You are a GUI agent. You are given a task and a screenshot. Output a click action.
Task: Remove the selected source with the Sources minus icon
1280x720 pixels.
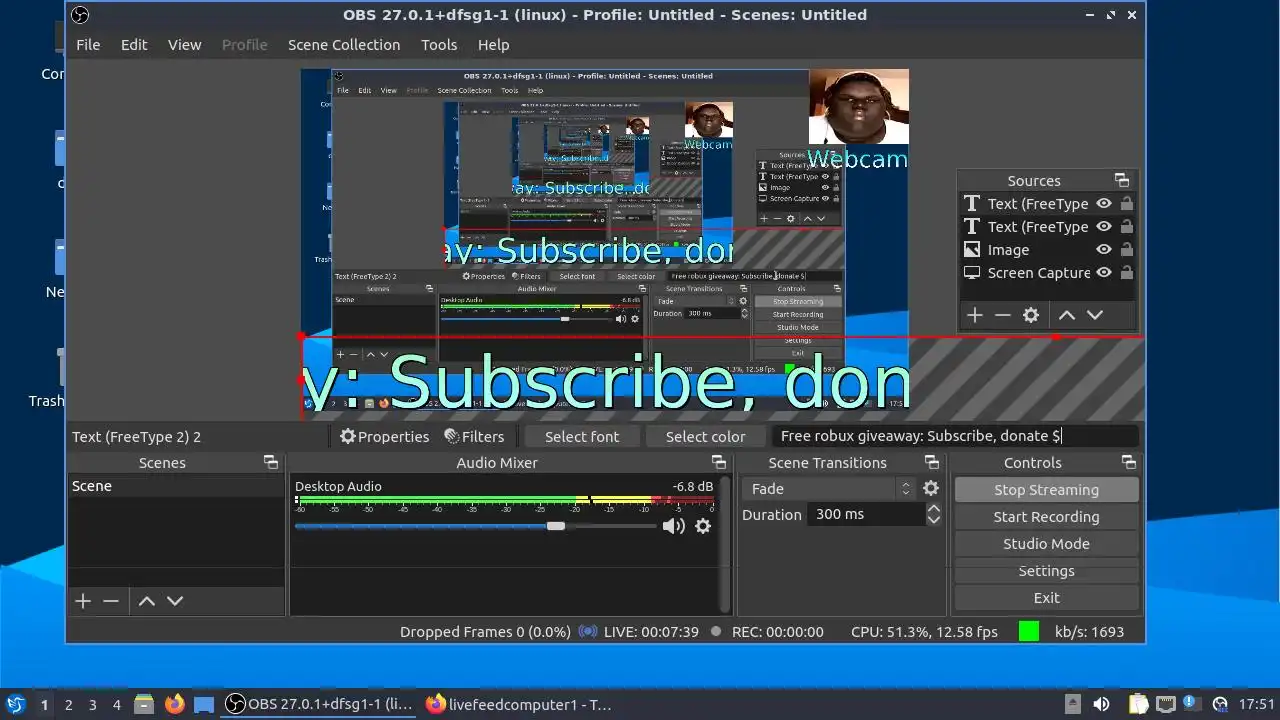tap(1003, 315)
